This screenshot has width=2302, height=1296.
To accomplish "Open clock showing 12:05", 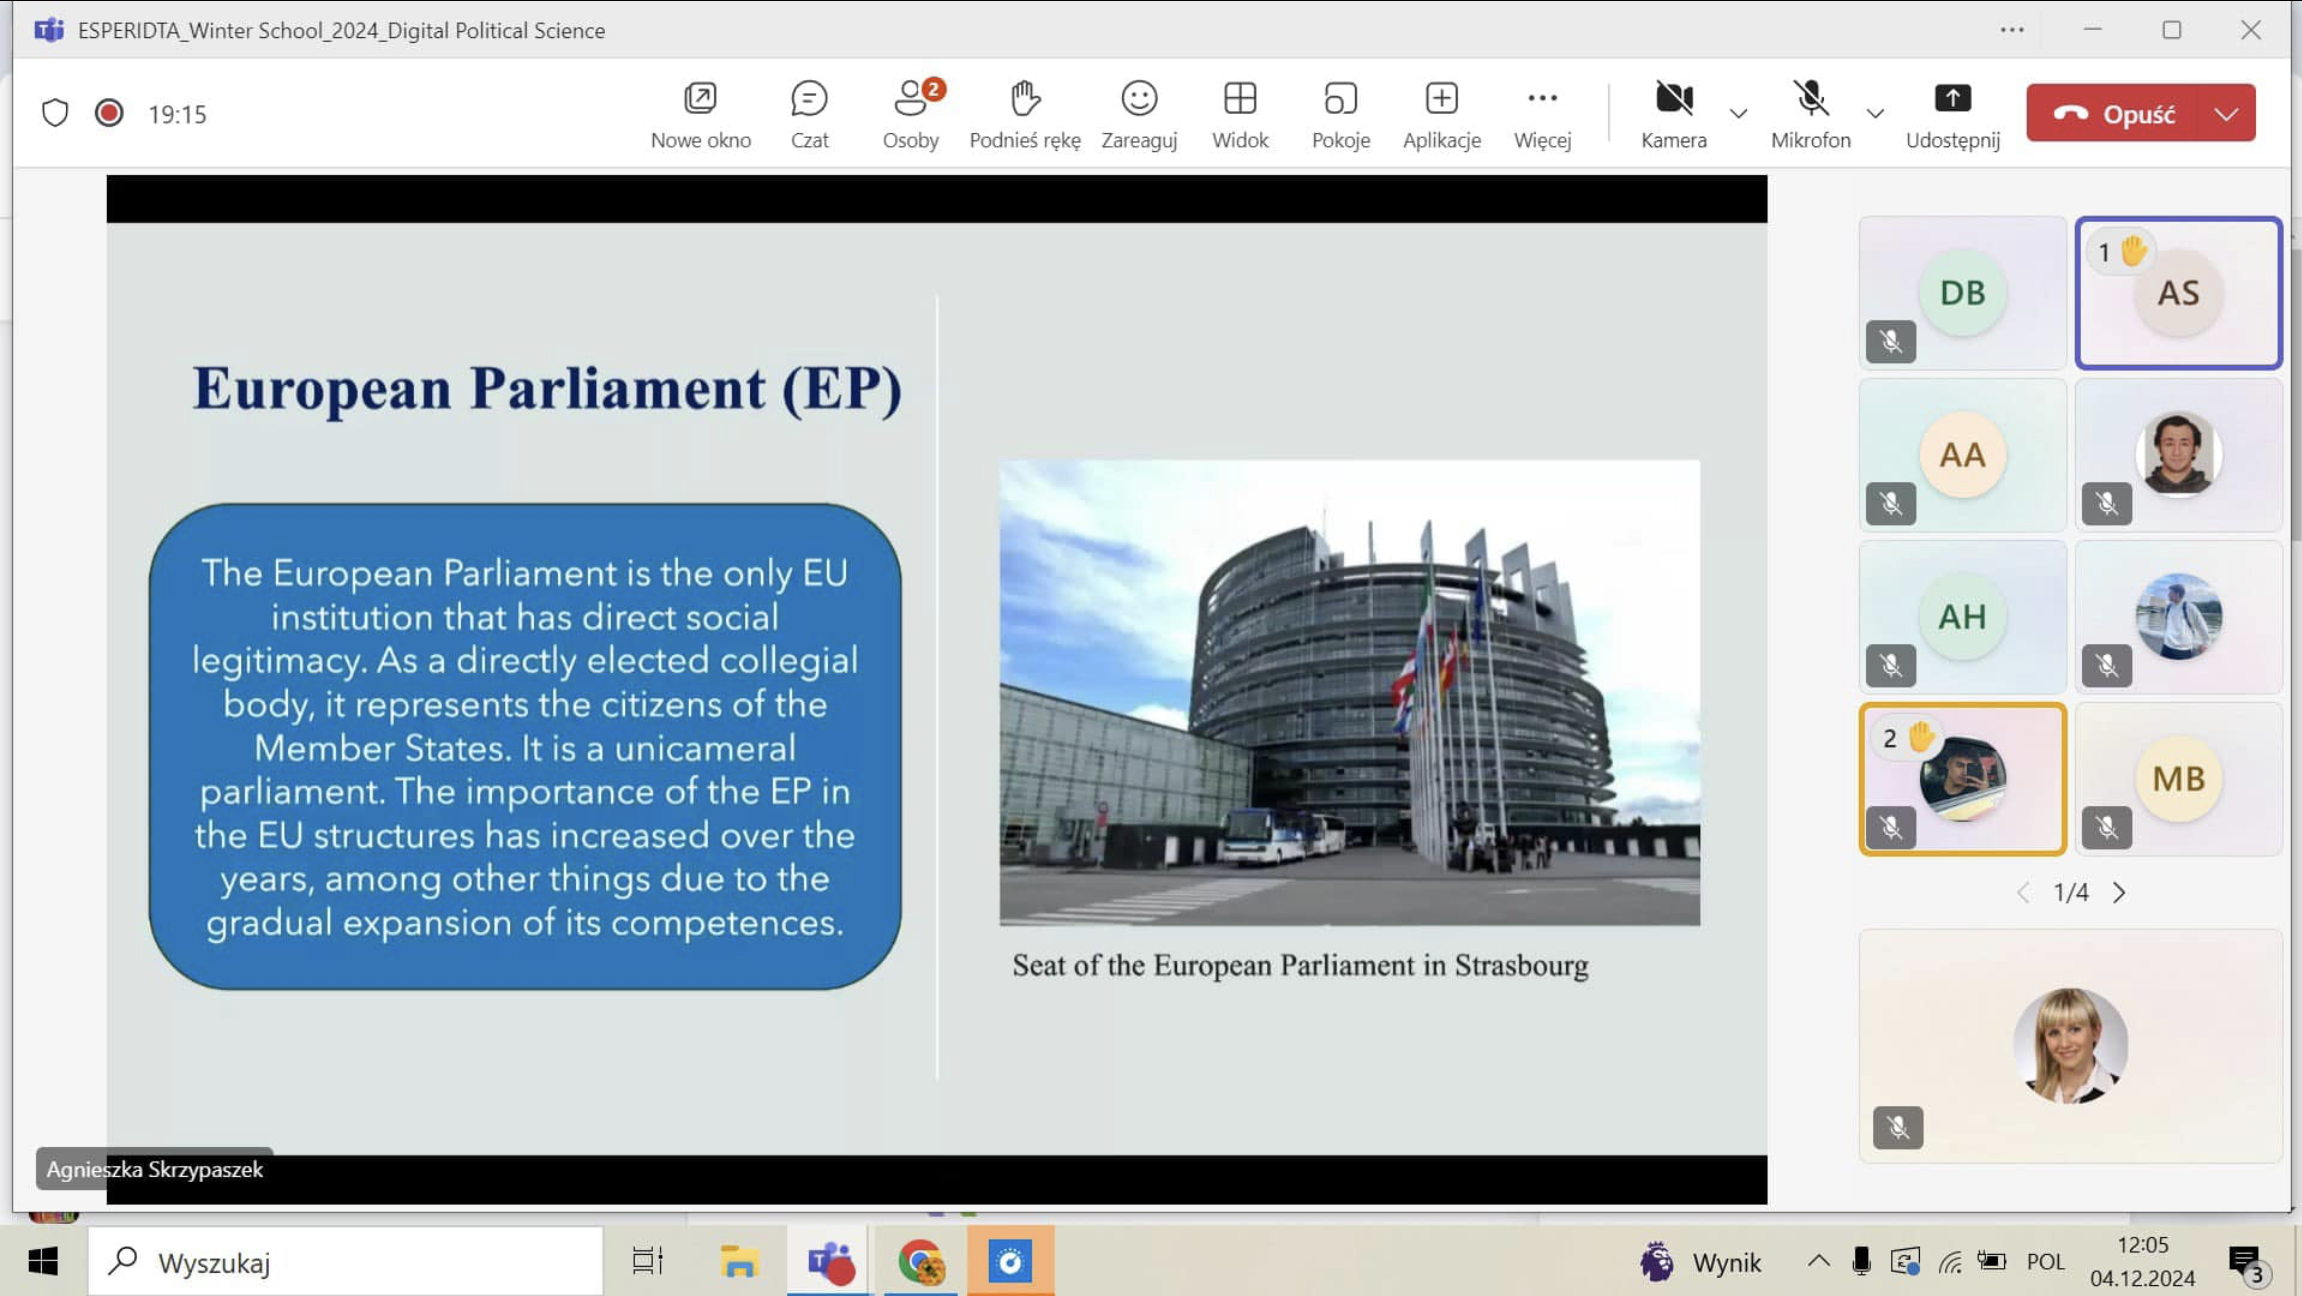I will tap(2142, 1262).
